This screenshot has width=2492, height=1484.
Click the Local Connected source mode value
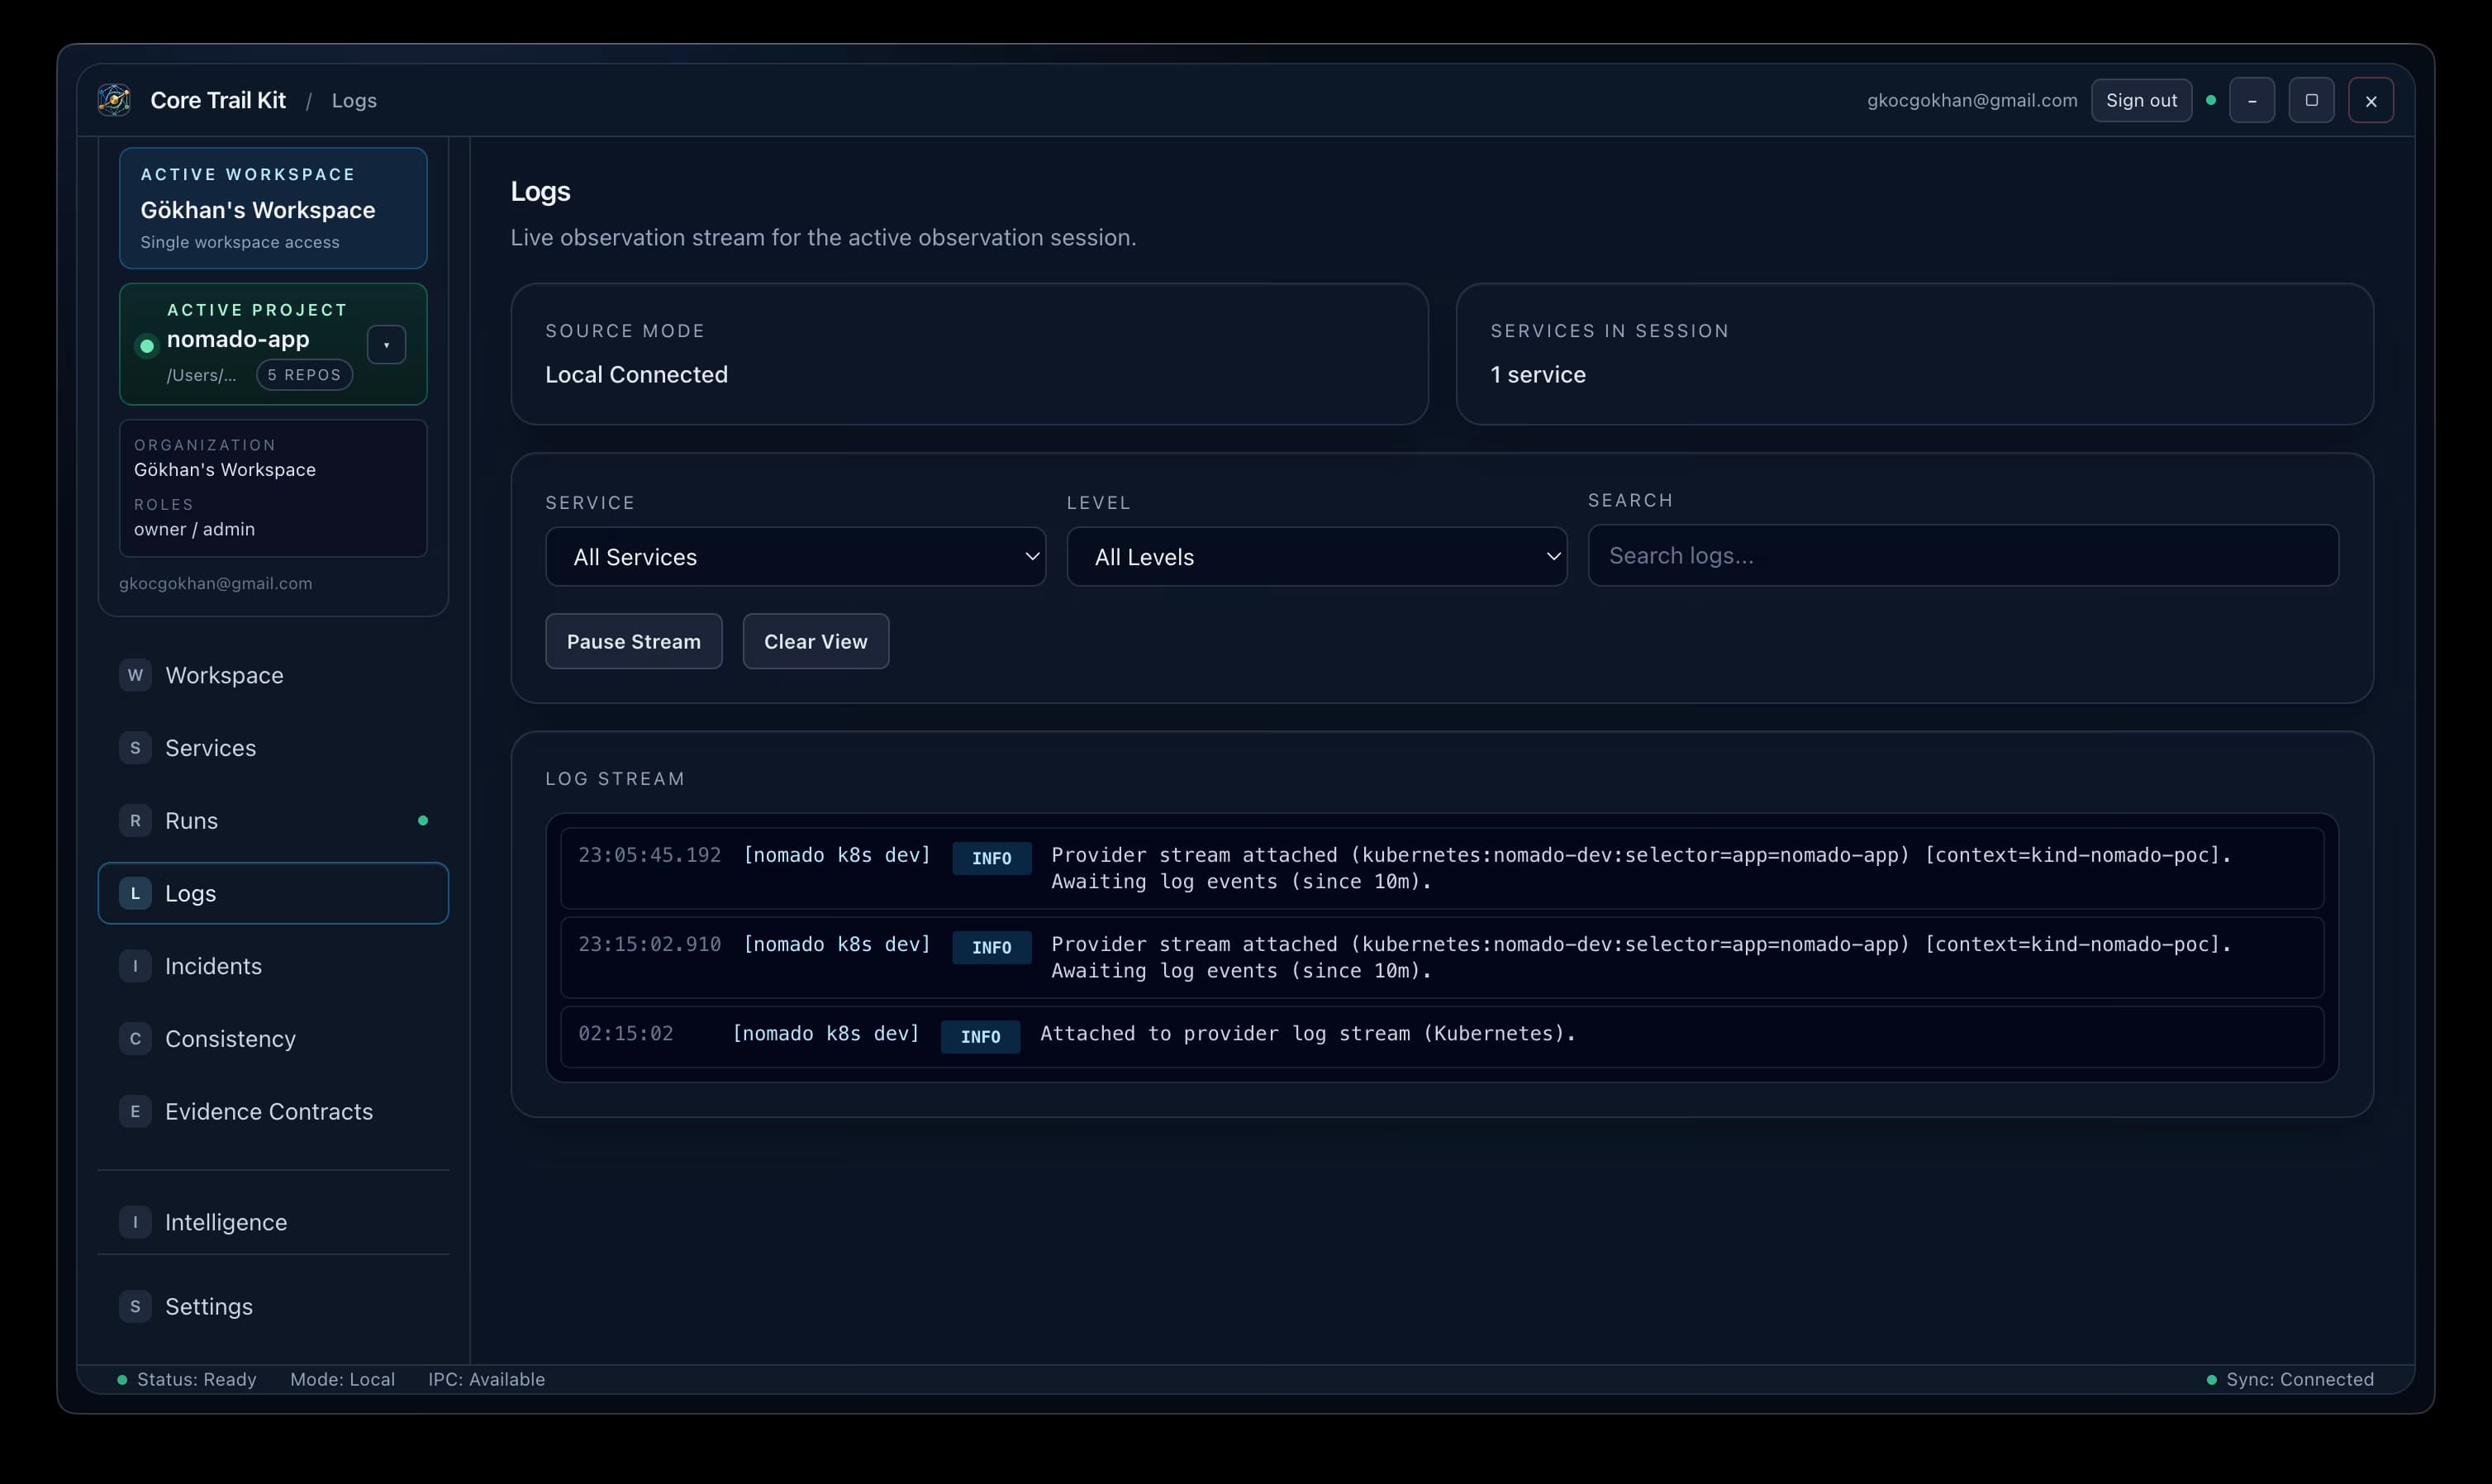pyautogui.click(x=637, y=374)
